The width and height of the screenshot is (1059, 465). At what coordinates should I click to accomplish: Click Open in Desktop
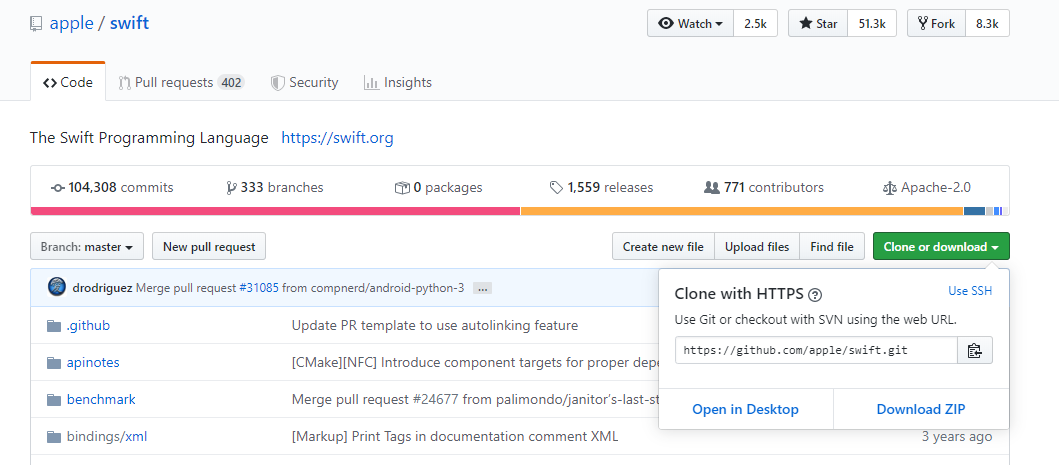coord(745,409)
